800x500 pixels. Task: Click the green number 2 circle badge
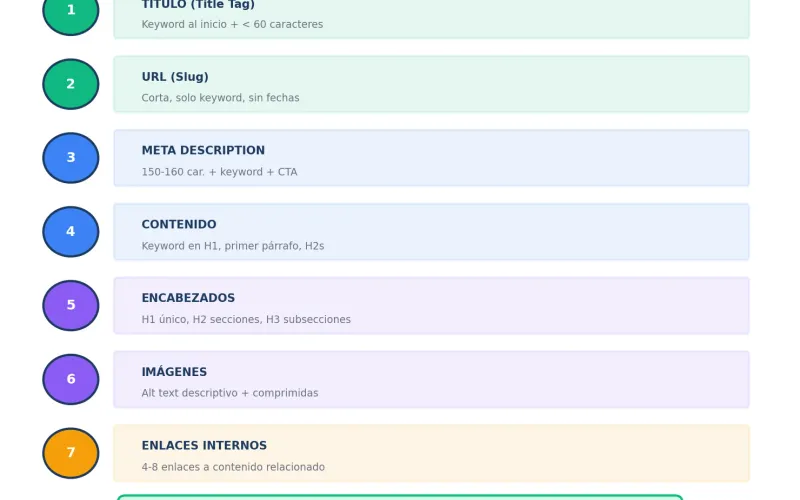click(x=71, y=84)
